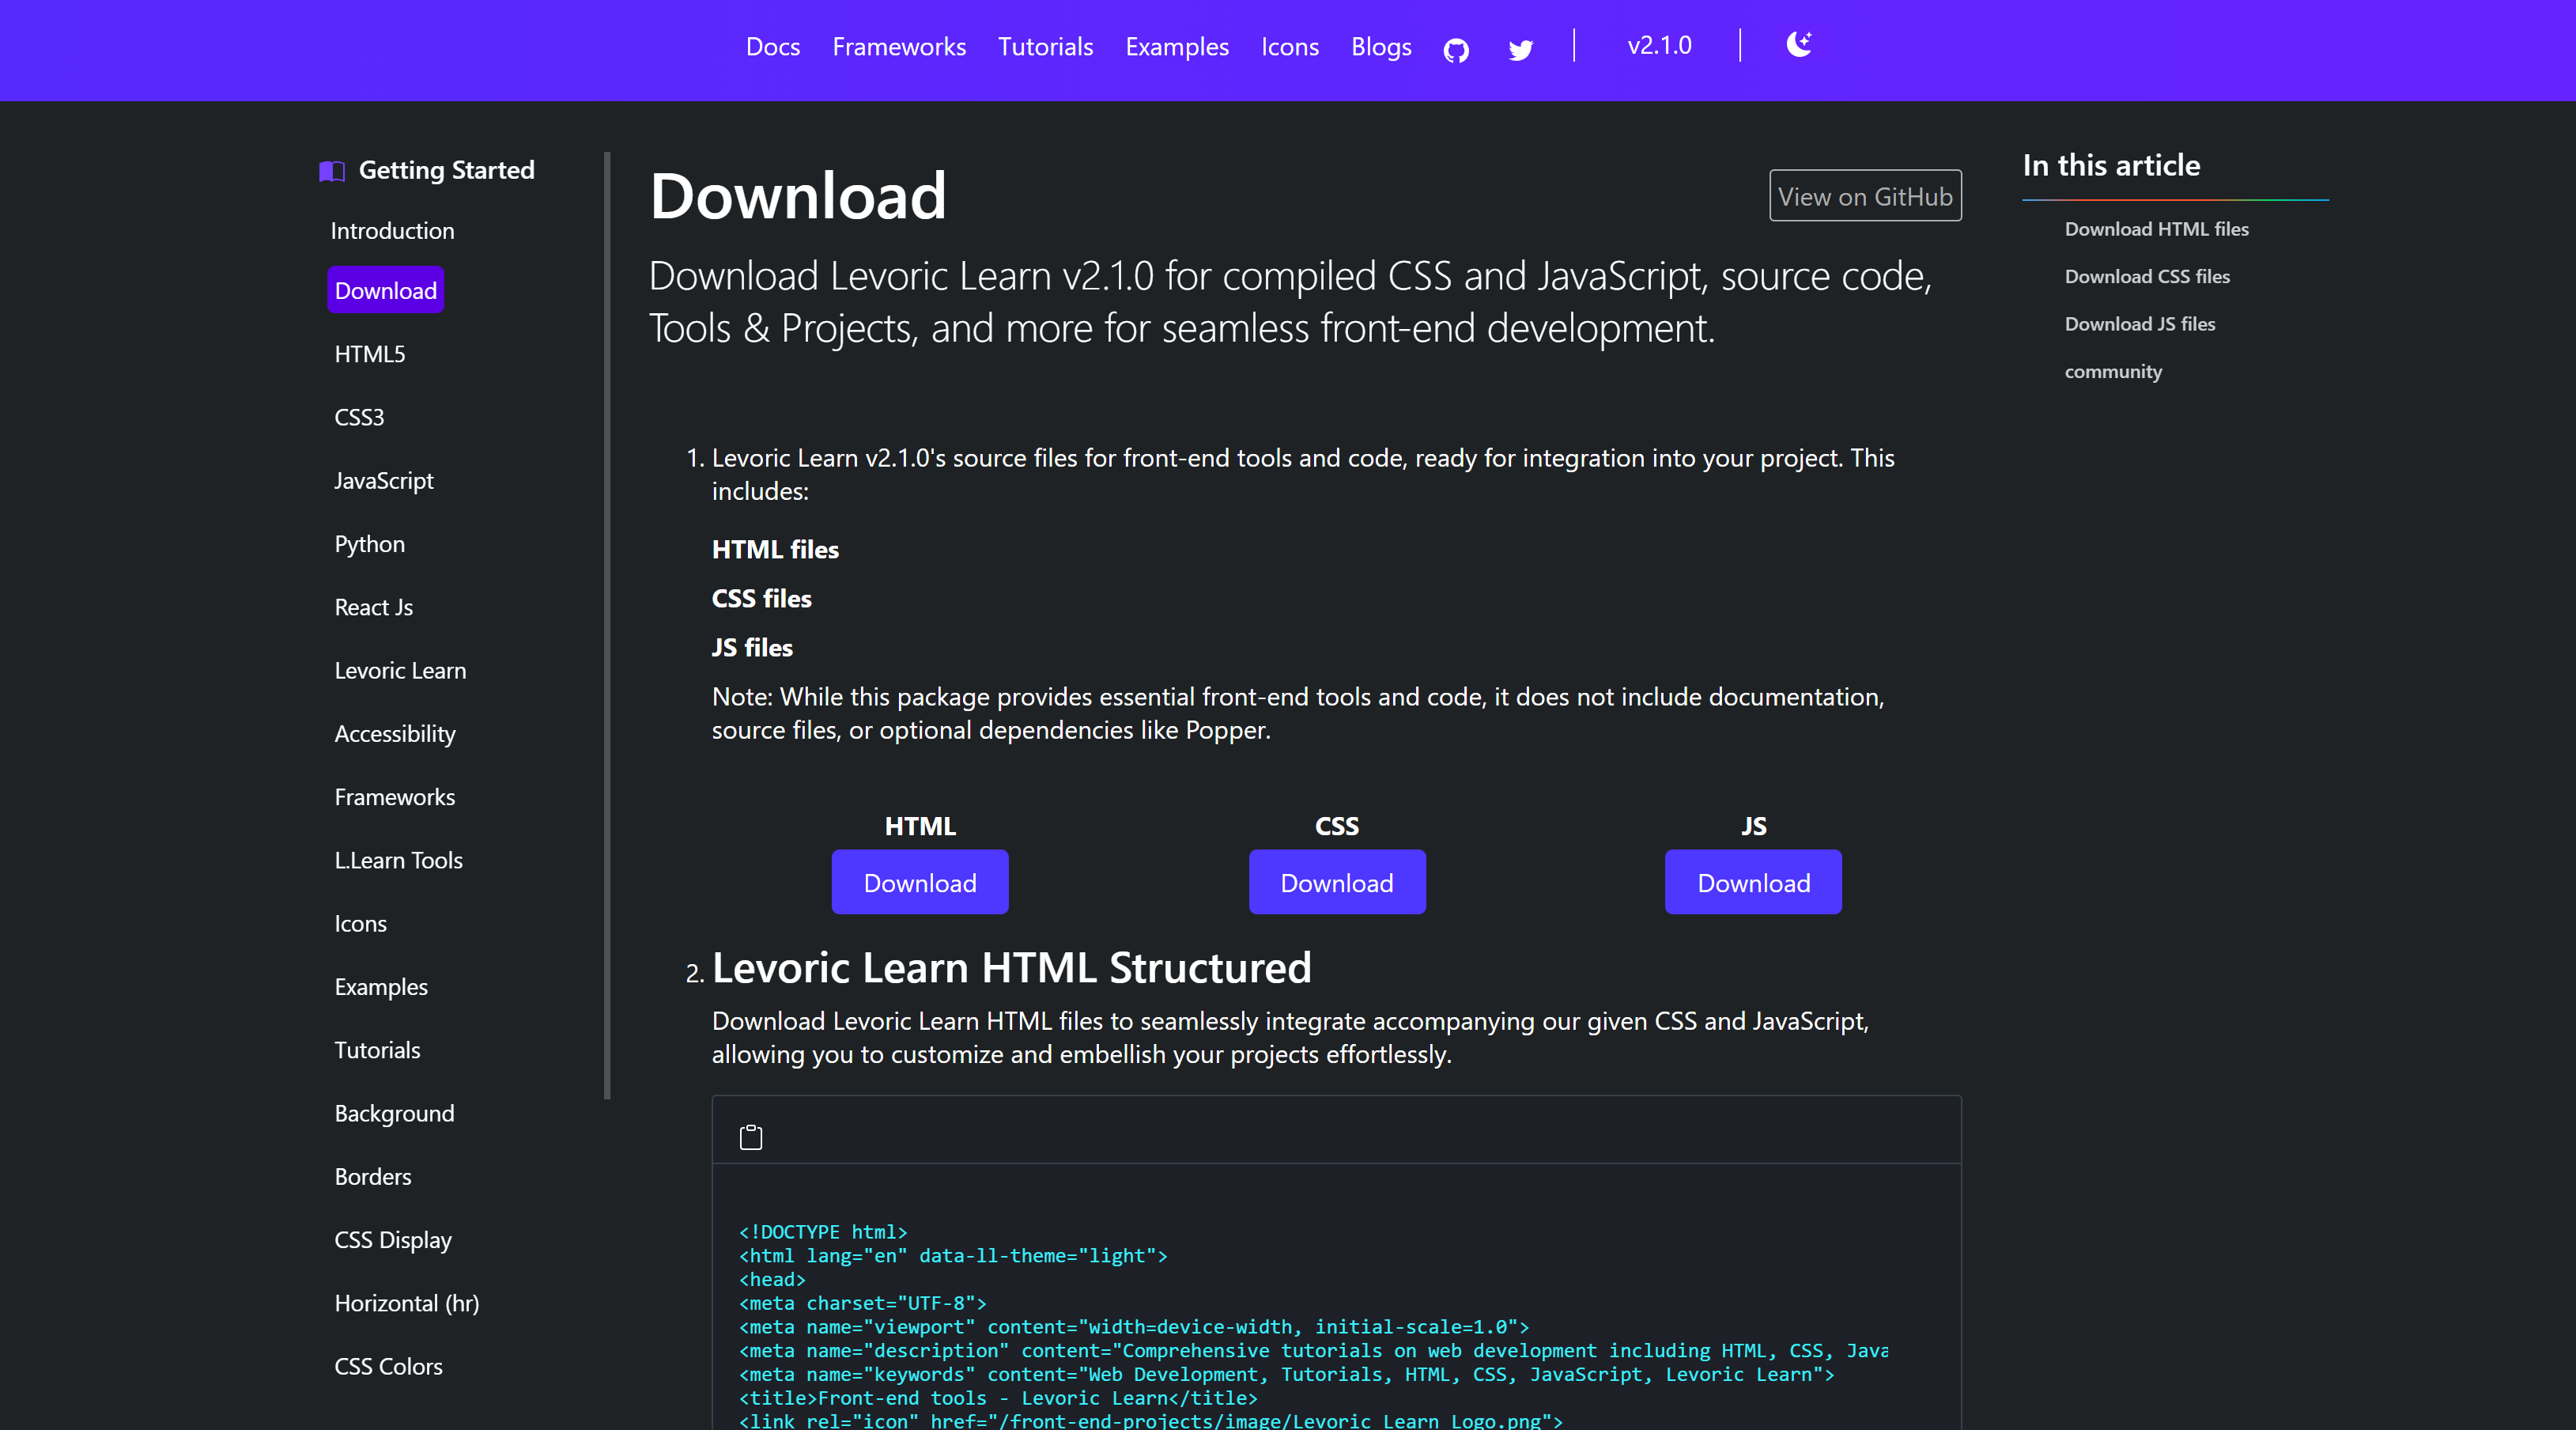Open Frameworks in top navigation
The width and height of the screenshot is (2576, 1430).
click(x=899, y=47)
